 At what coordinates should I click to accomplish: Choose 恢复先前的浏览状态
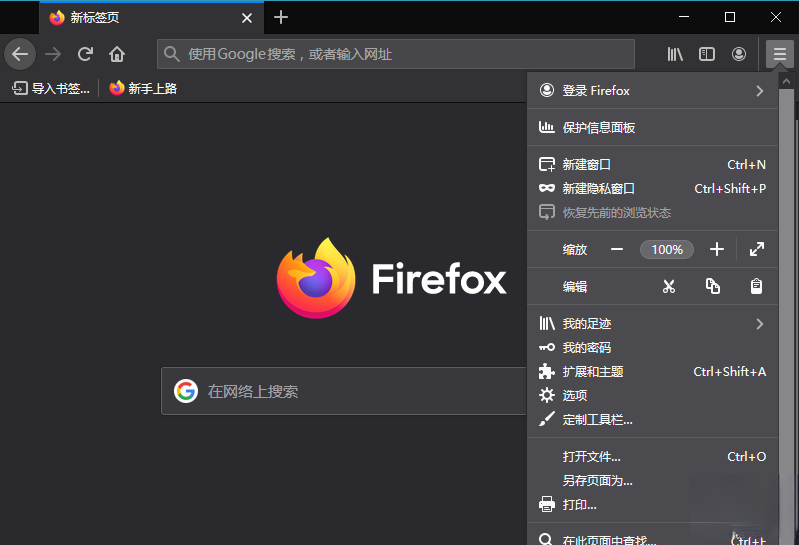click(653, 212)
